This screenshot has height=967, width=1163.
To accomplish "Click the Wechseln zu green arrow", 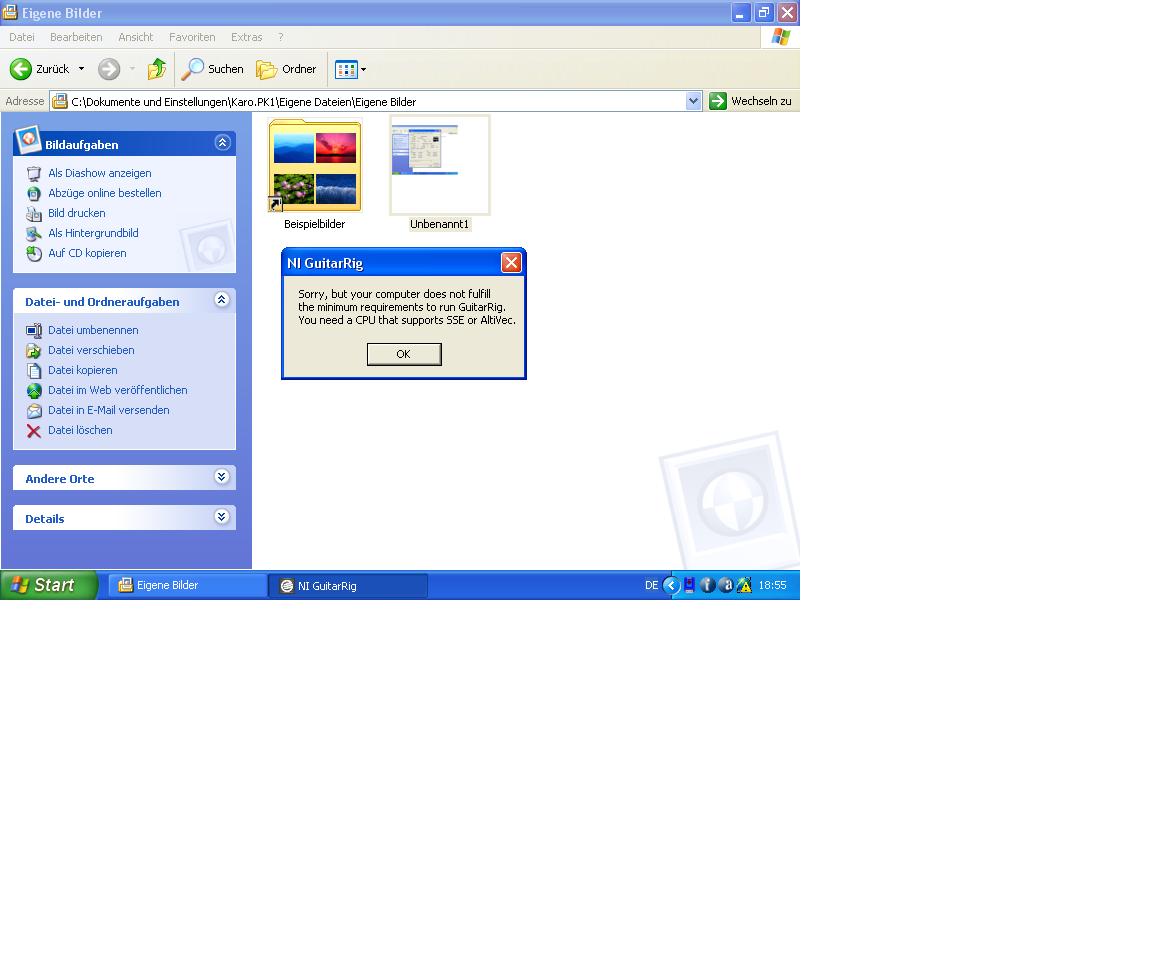I will [718, 101].
